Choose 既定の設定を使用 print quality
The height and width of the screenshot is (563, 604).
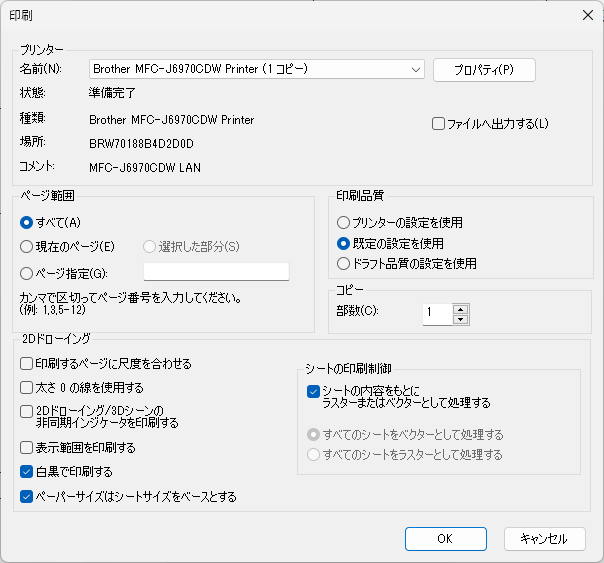344,243
